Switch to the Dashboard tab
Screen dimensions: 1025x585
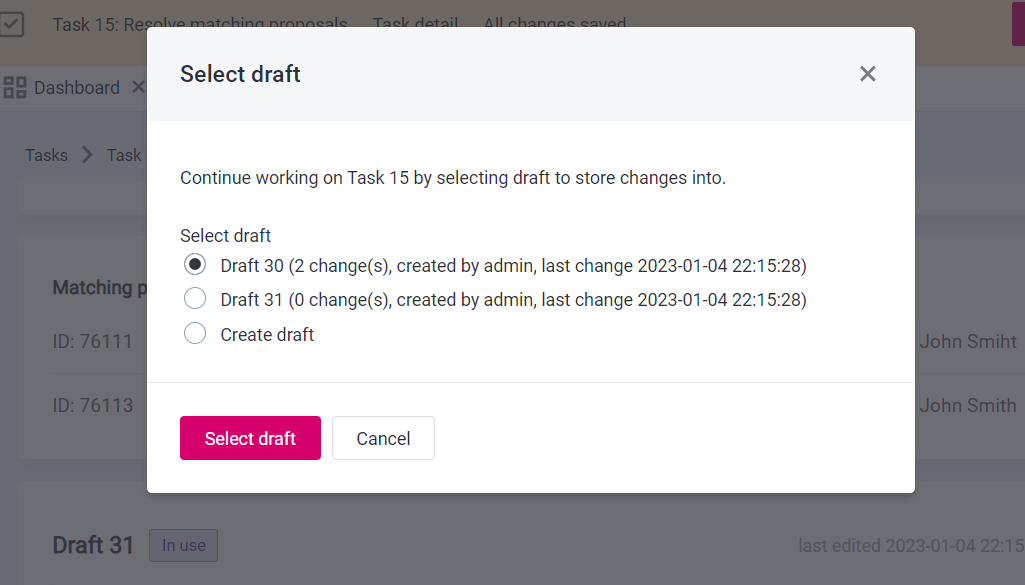click(x=76, y=88)
